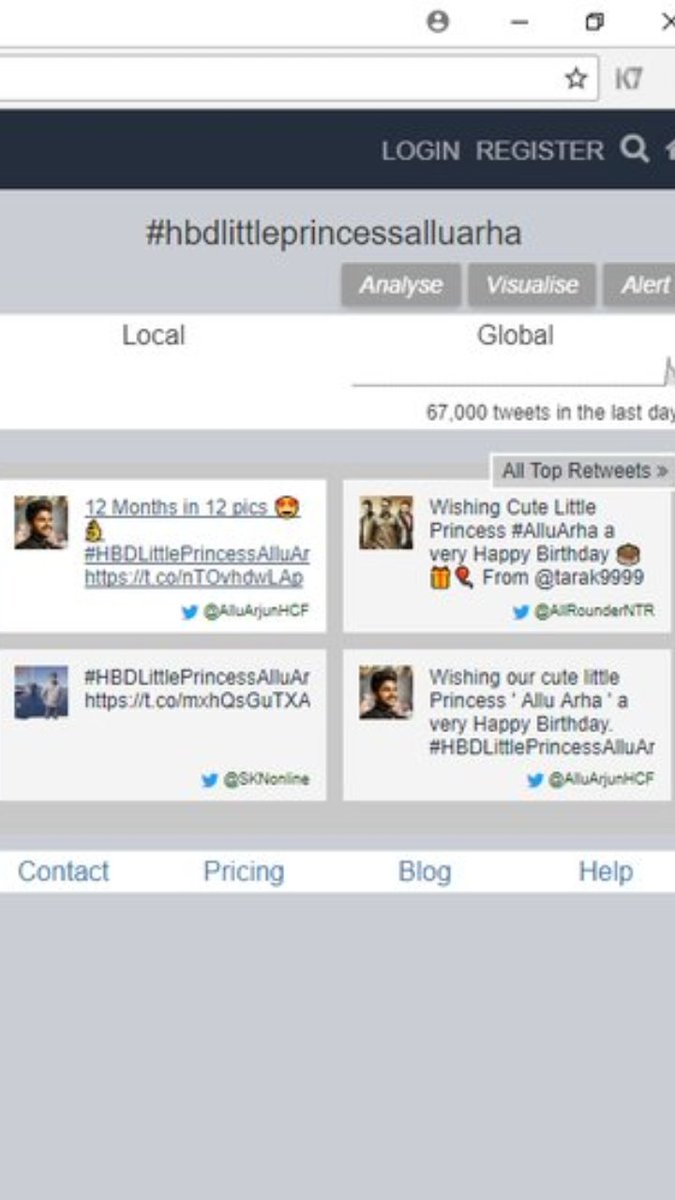Open the Blog footer link

click(x=424, y=872)
